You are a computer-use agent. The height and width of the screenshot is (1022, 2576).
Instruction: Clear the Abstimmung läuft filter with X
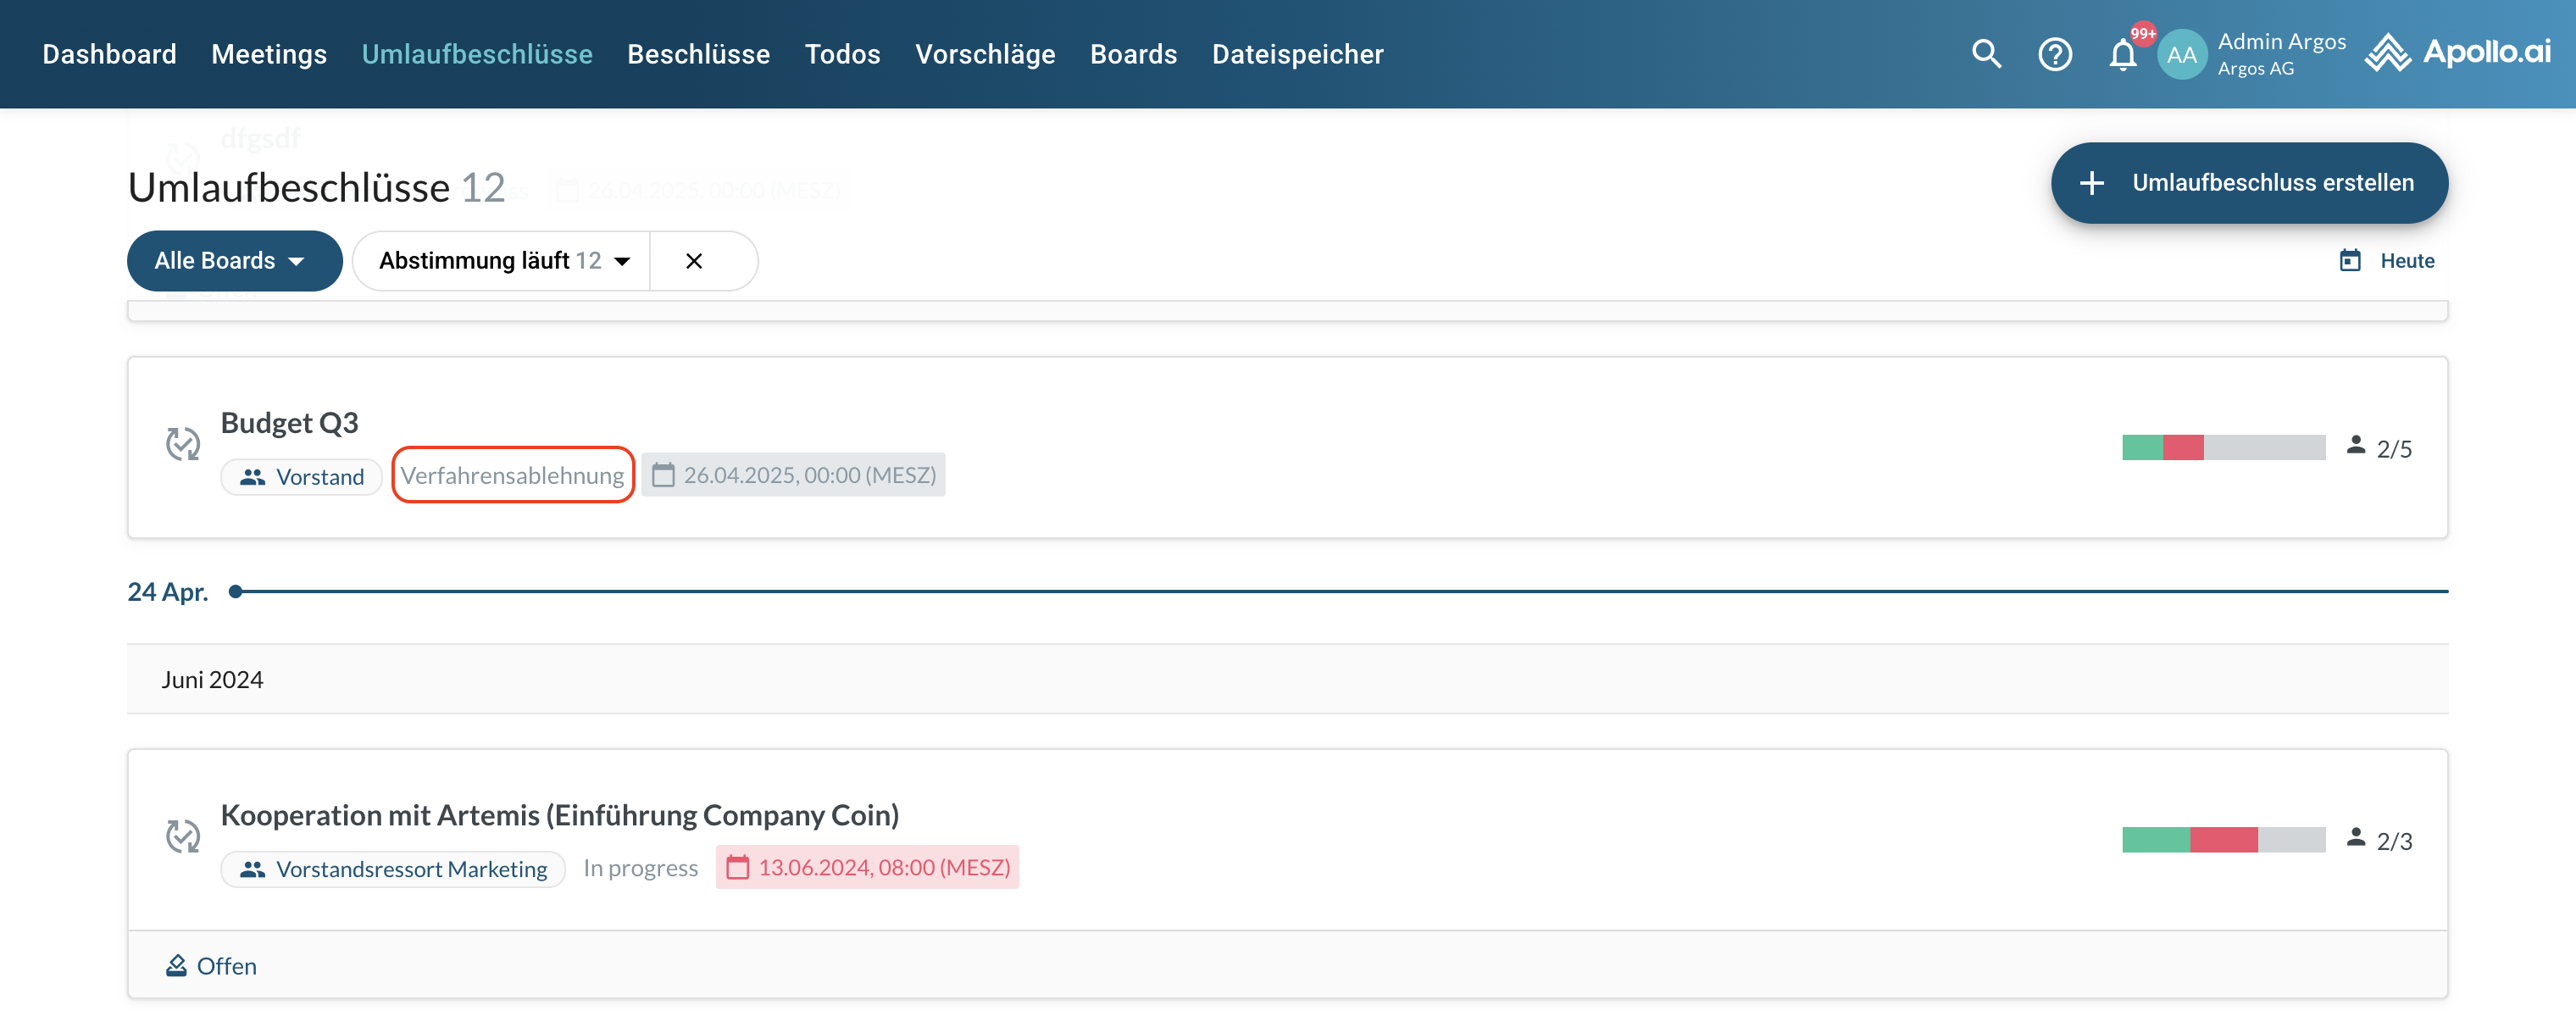coord(694,261)
